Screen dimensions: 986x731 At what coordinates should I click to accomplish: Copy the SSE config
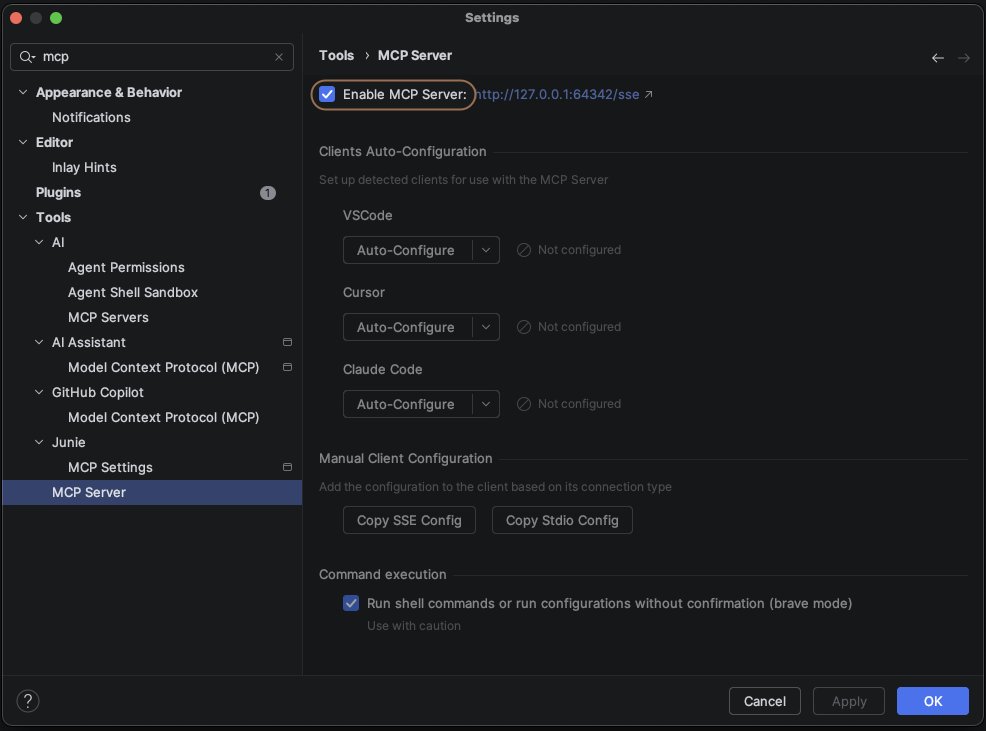click(409, 520)
